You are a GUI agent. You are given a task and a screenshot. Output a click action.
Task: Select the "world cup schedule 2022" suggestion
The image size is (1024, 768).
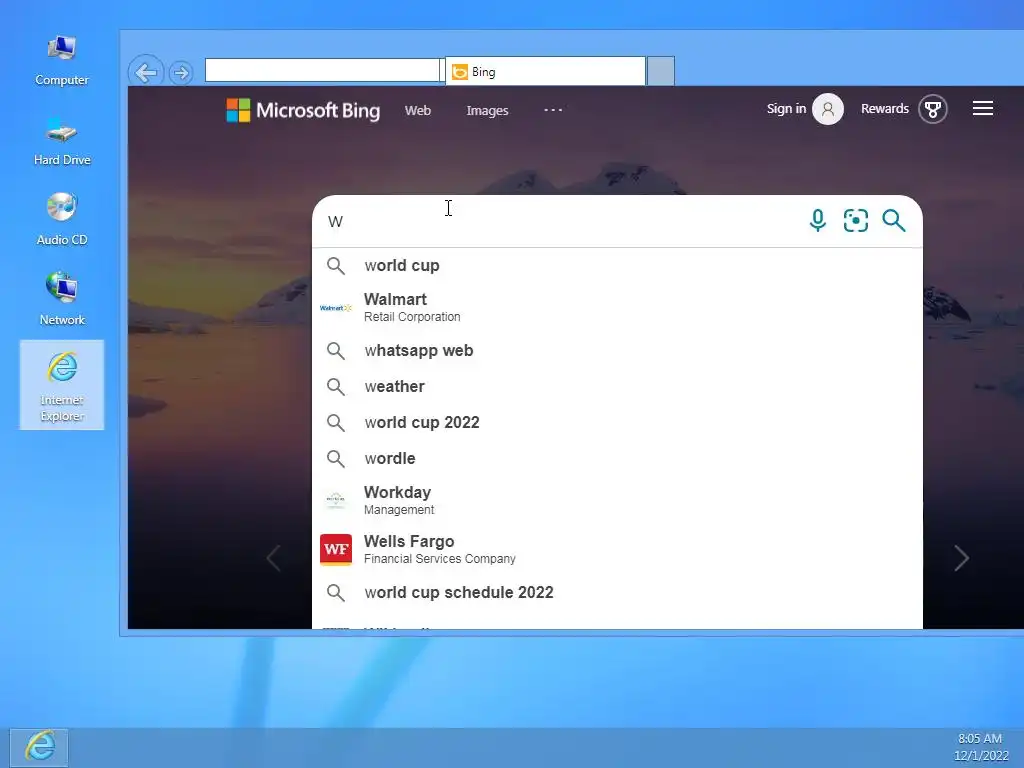pos(617,592)
